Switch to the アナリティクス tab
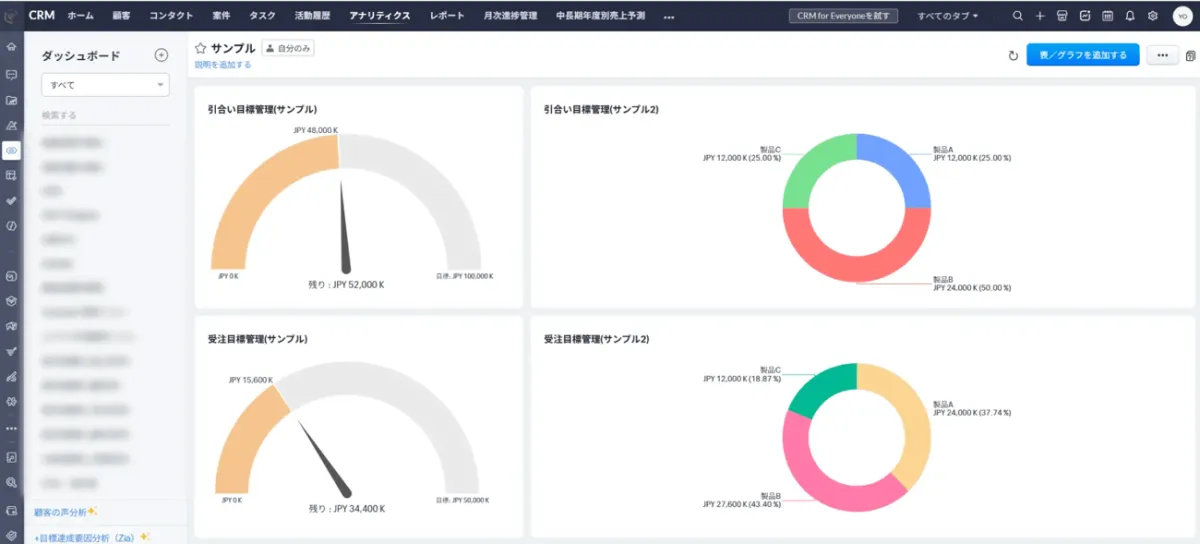 pos(380,16)
